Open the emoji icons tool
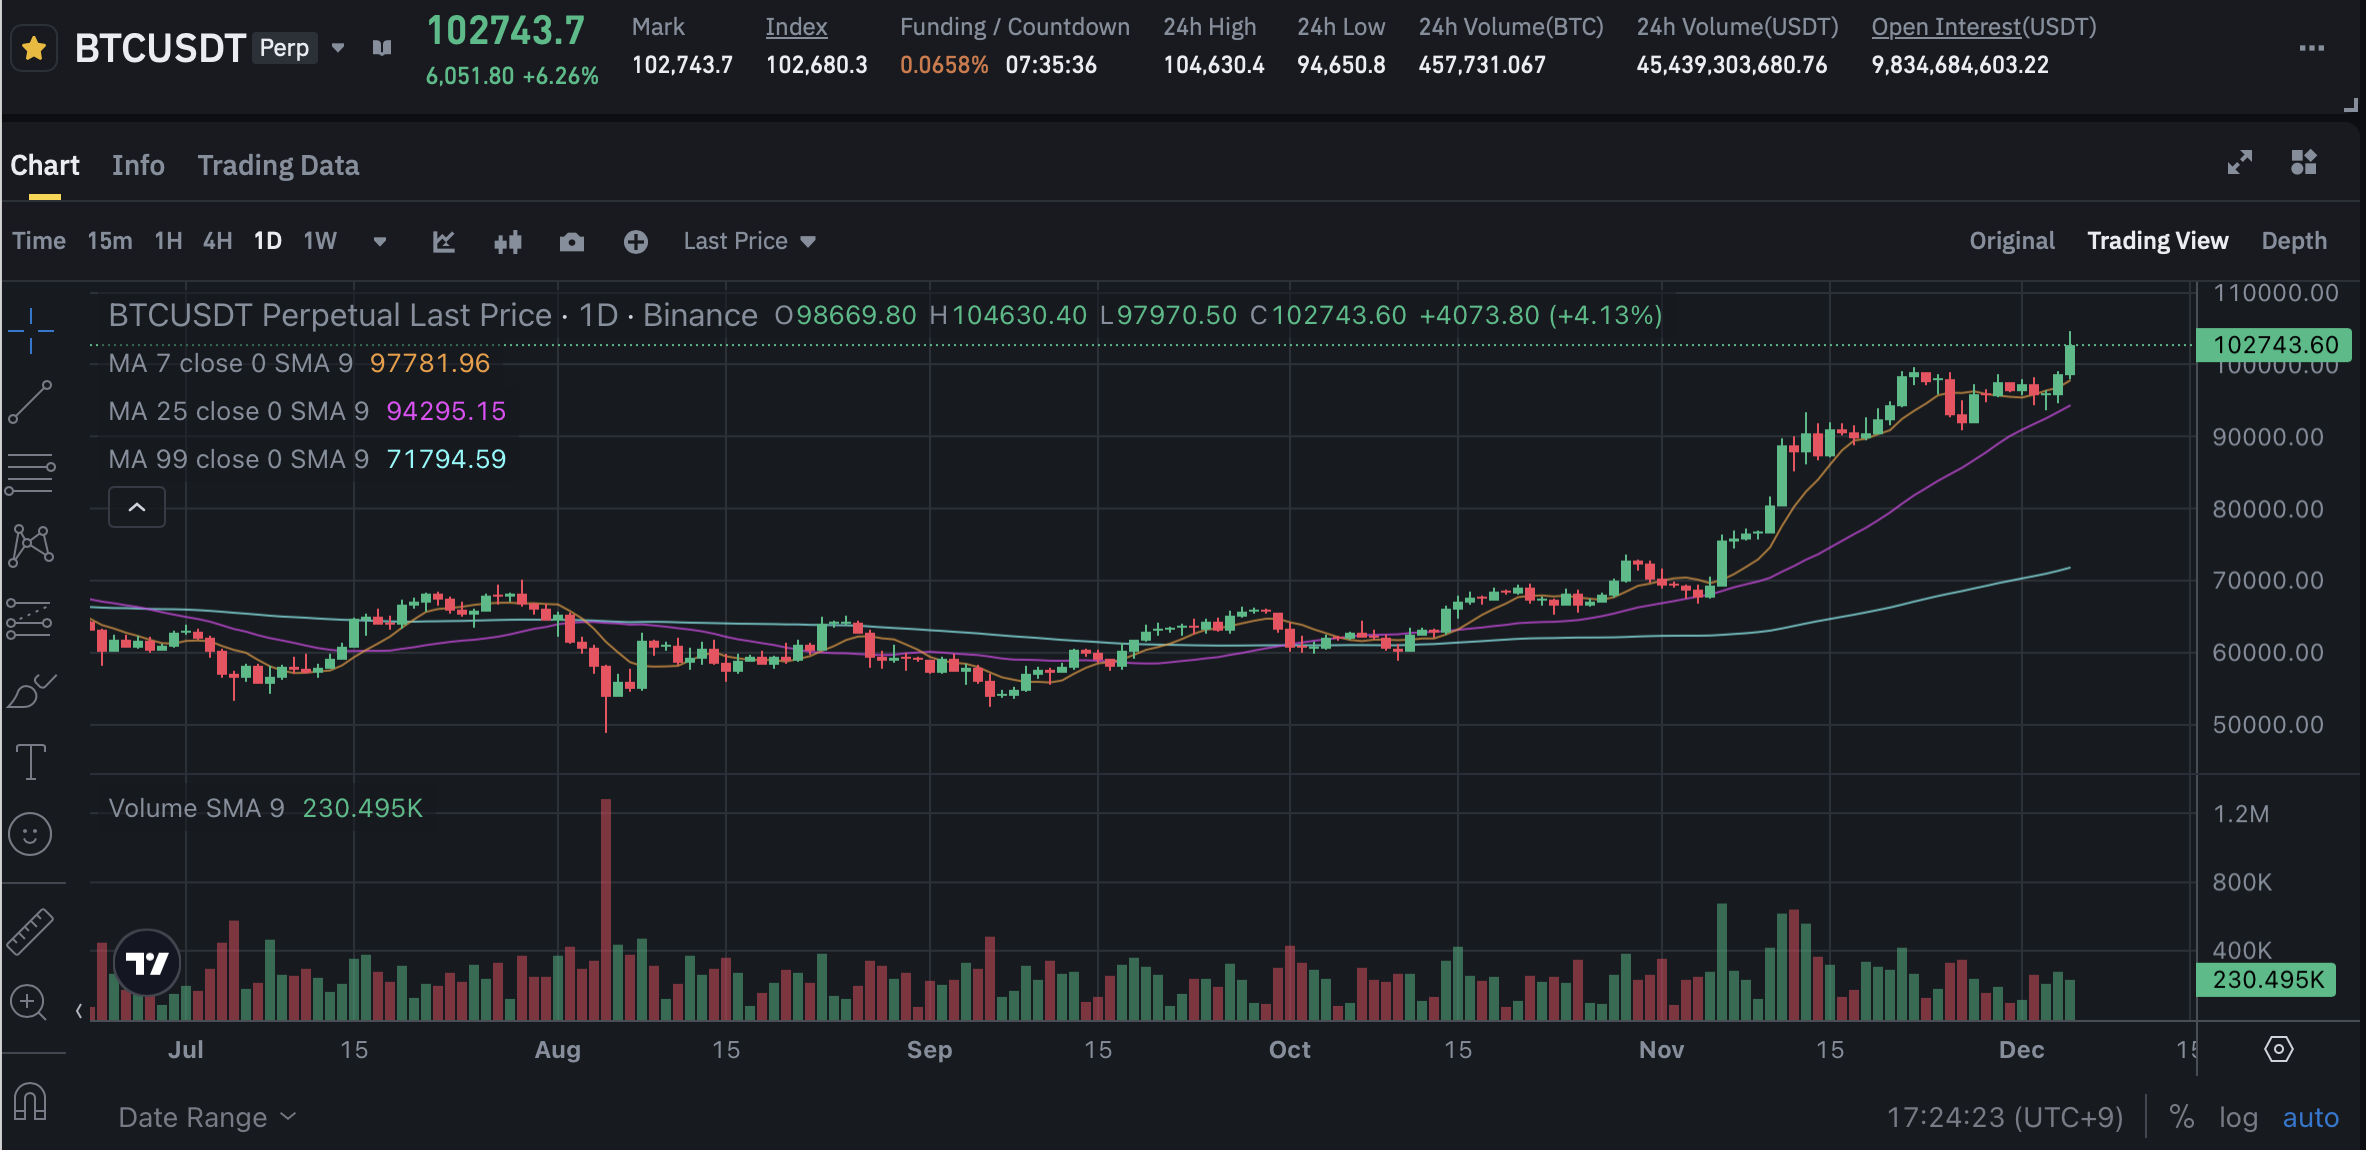Viewport: 2366px width, 1150px height. (30, 834)
